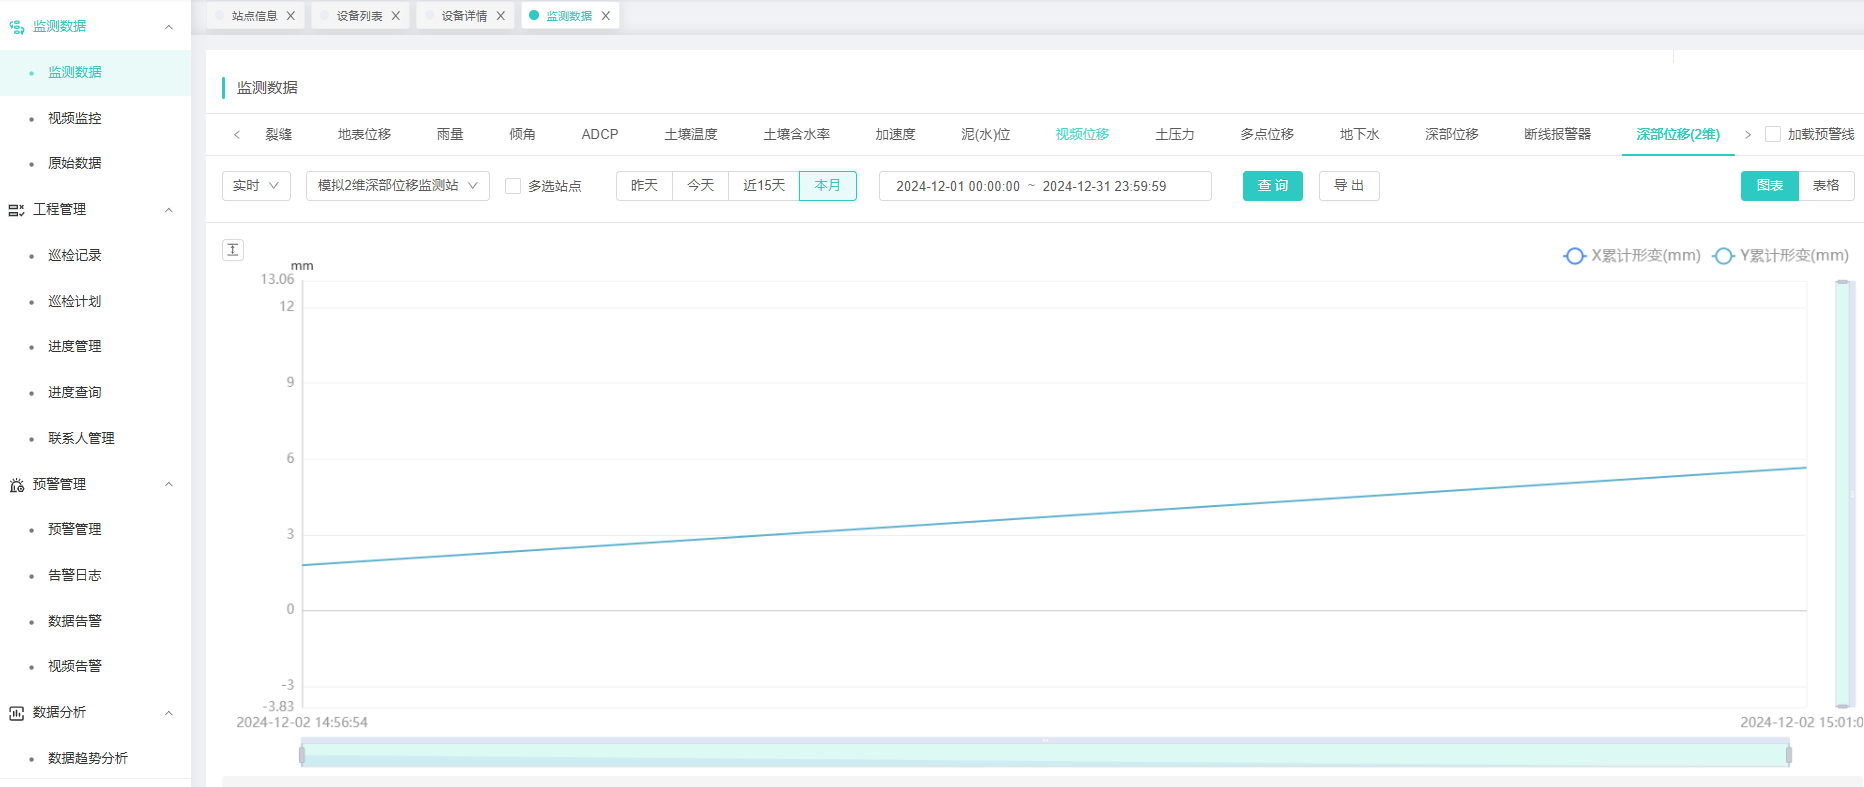1864x787 pixels.
Task: Click the 导出 export button
Action: (1349, 186)
